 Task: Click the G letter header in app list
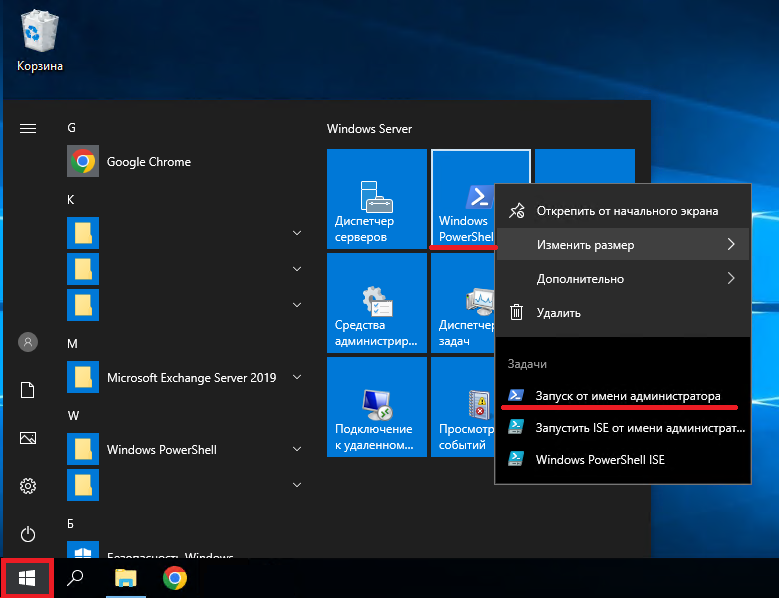click(x=72, y=128)
